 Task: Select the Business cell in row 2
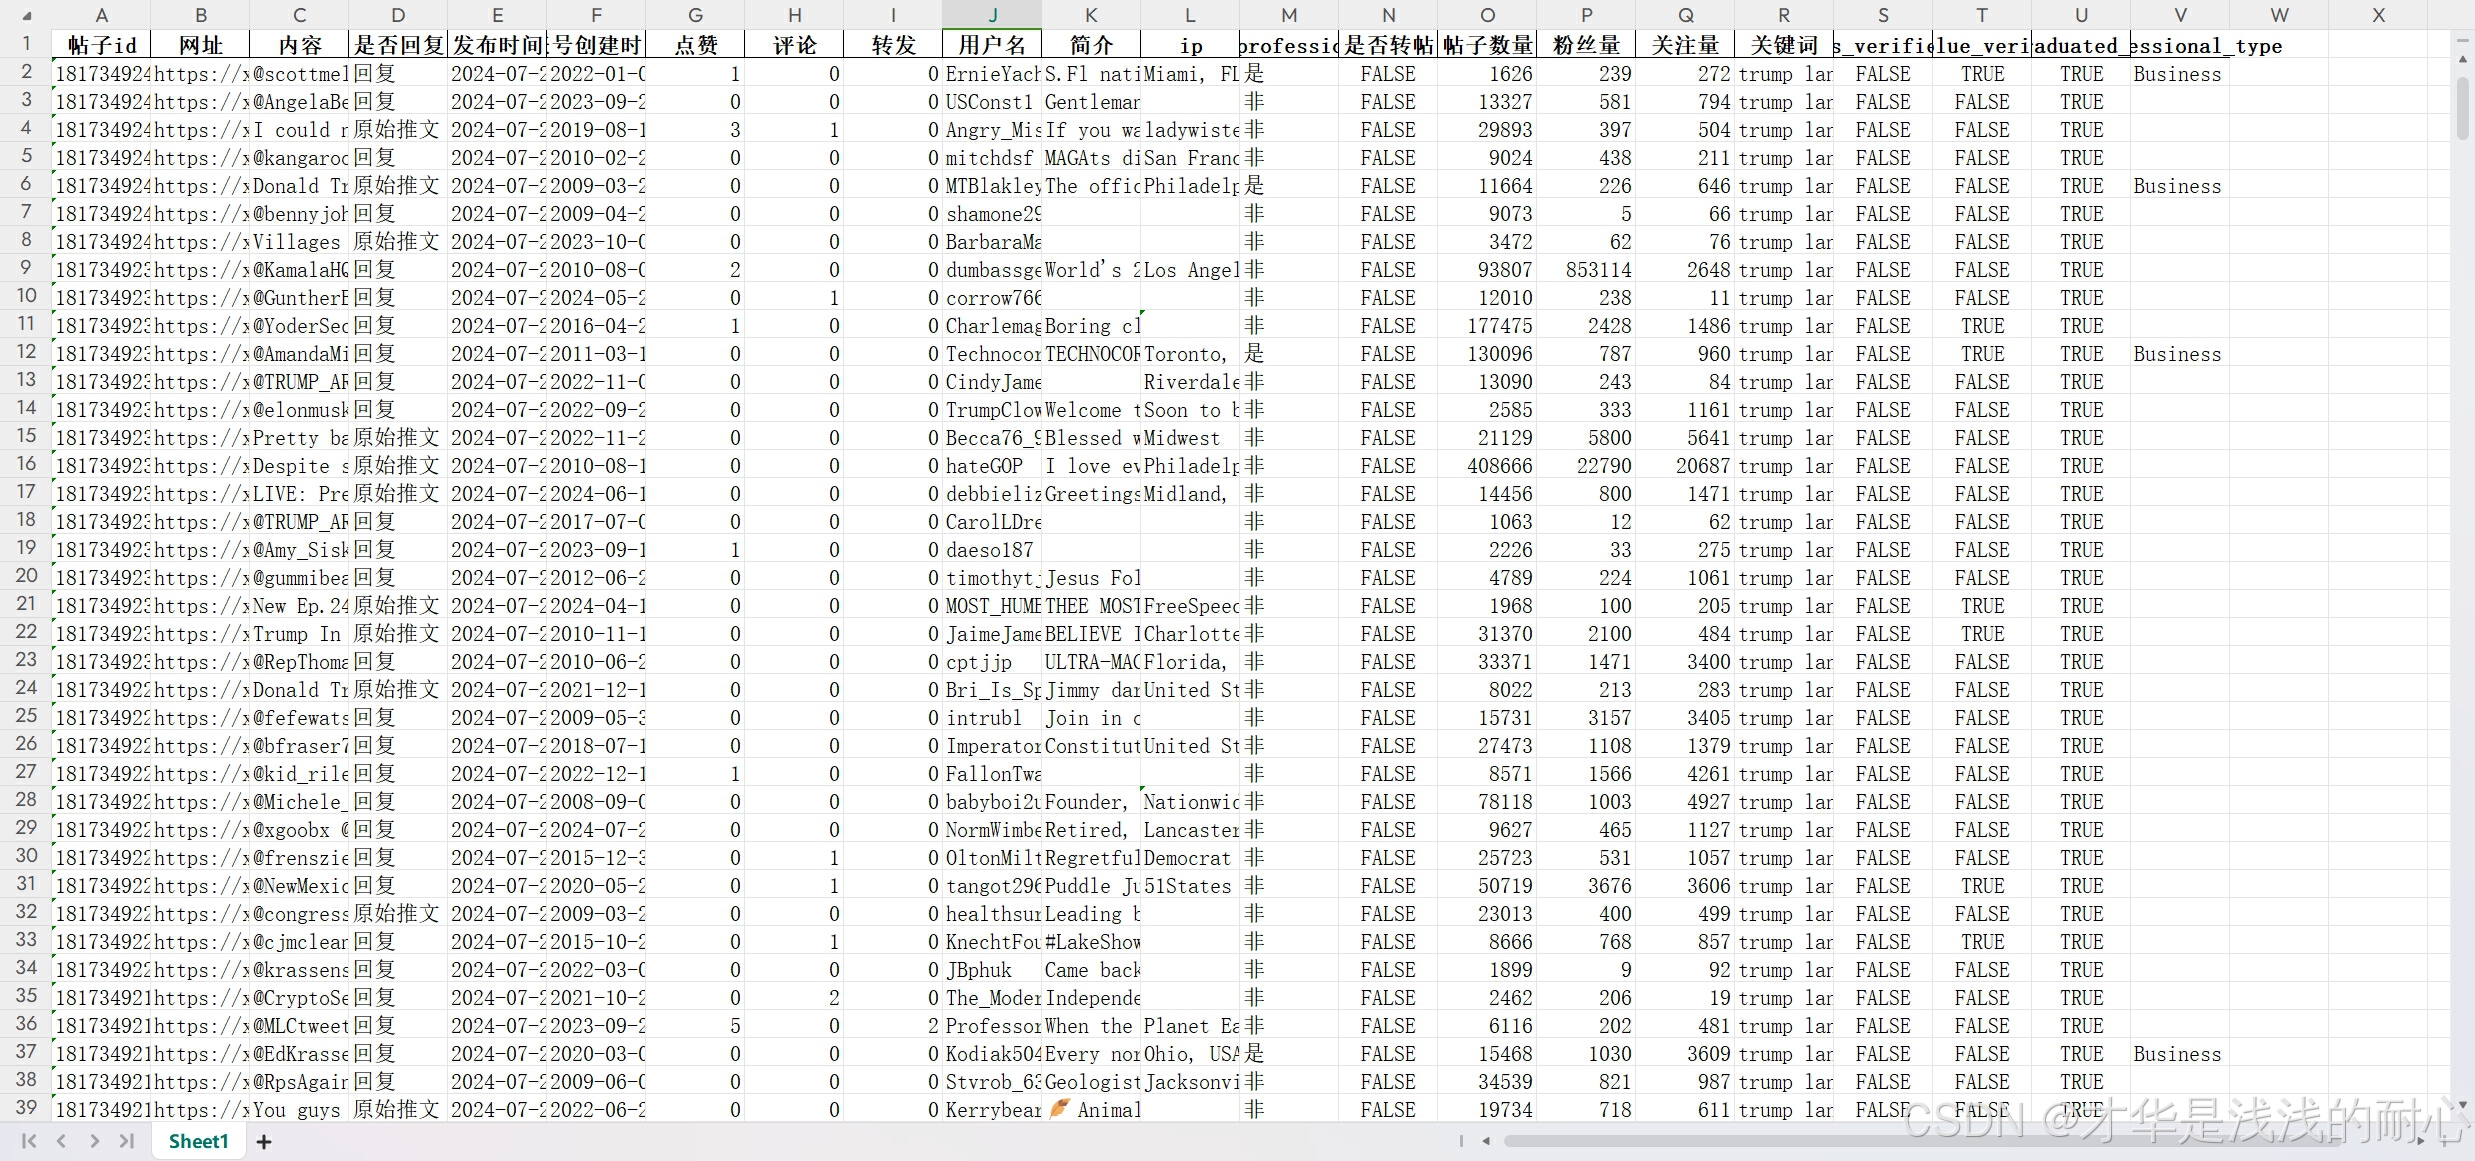coord(2177,74)
